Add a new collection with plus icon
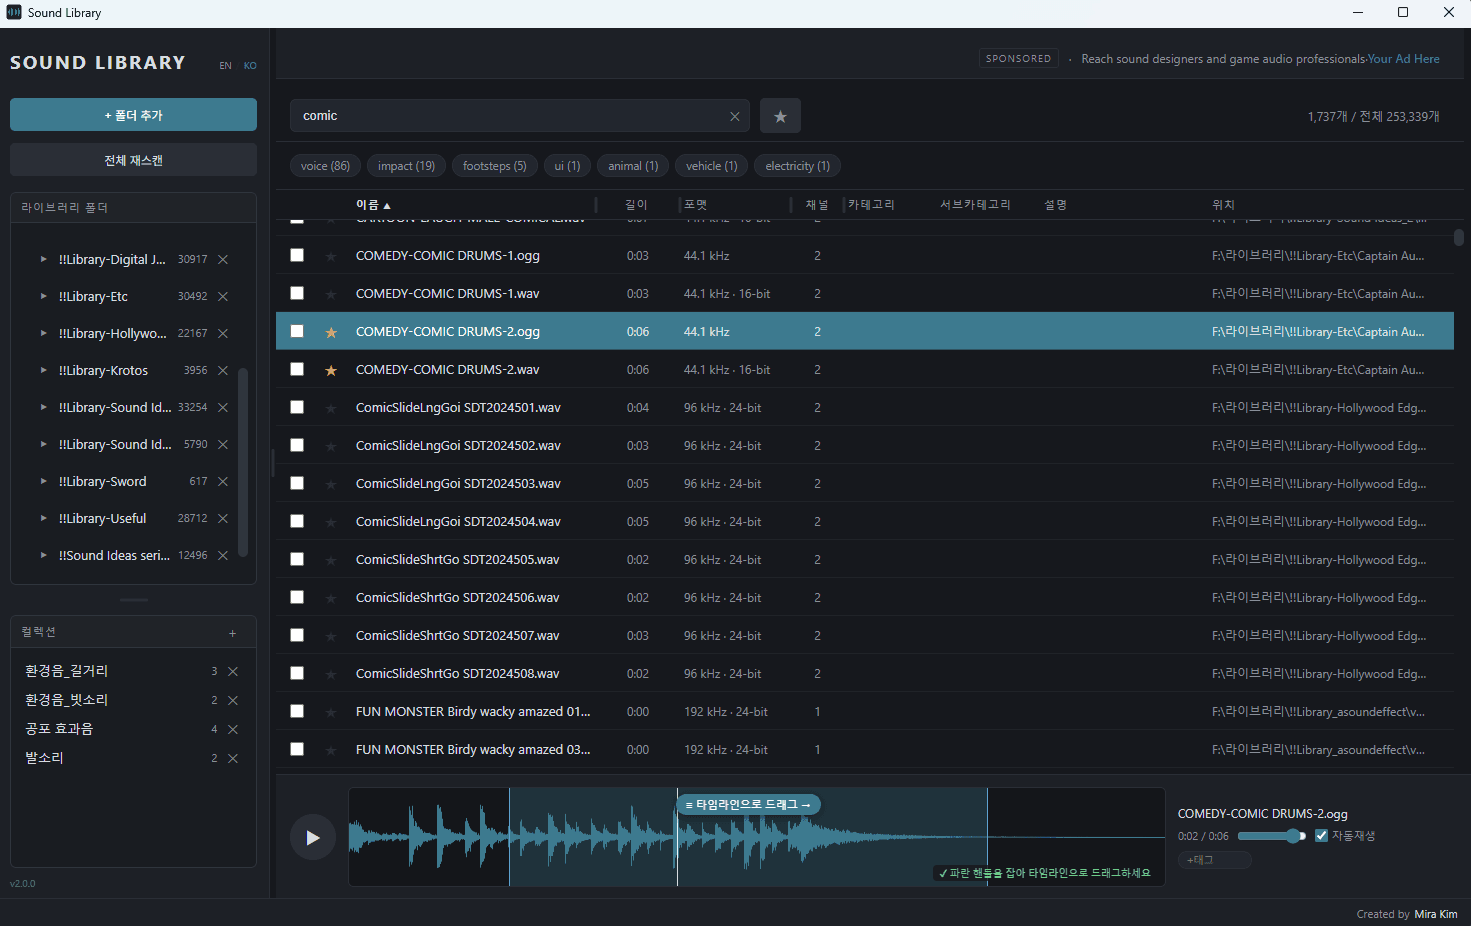 click(233, 633)
